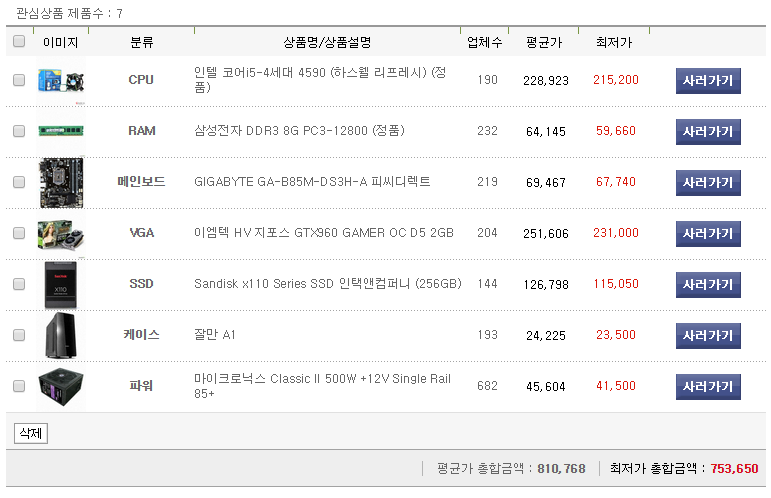This screenshot has height=498, width=771.
Task: Click the Zalman A1 case thumbnail
Action: [61, 335]
